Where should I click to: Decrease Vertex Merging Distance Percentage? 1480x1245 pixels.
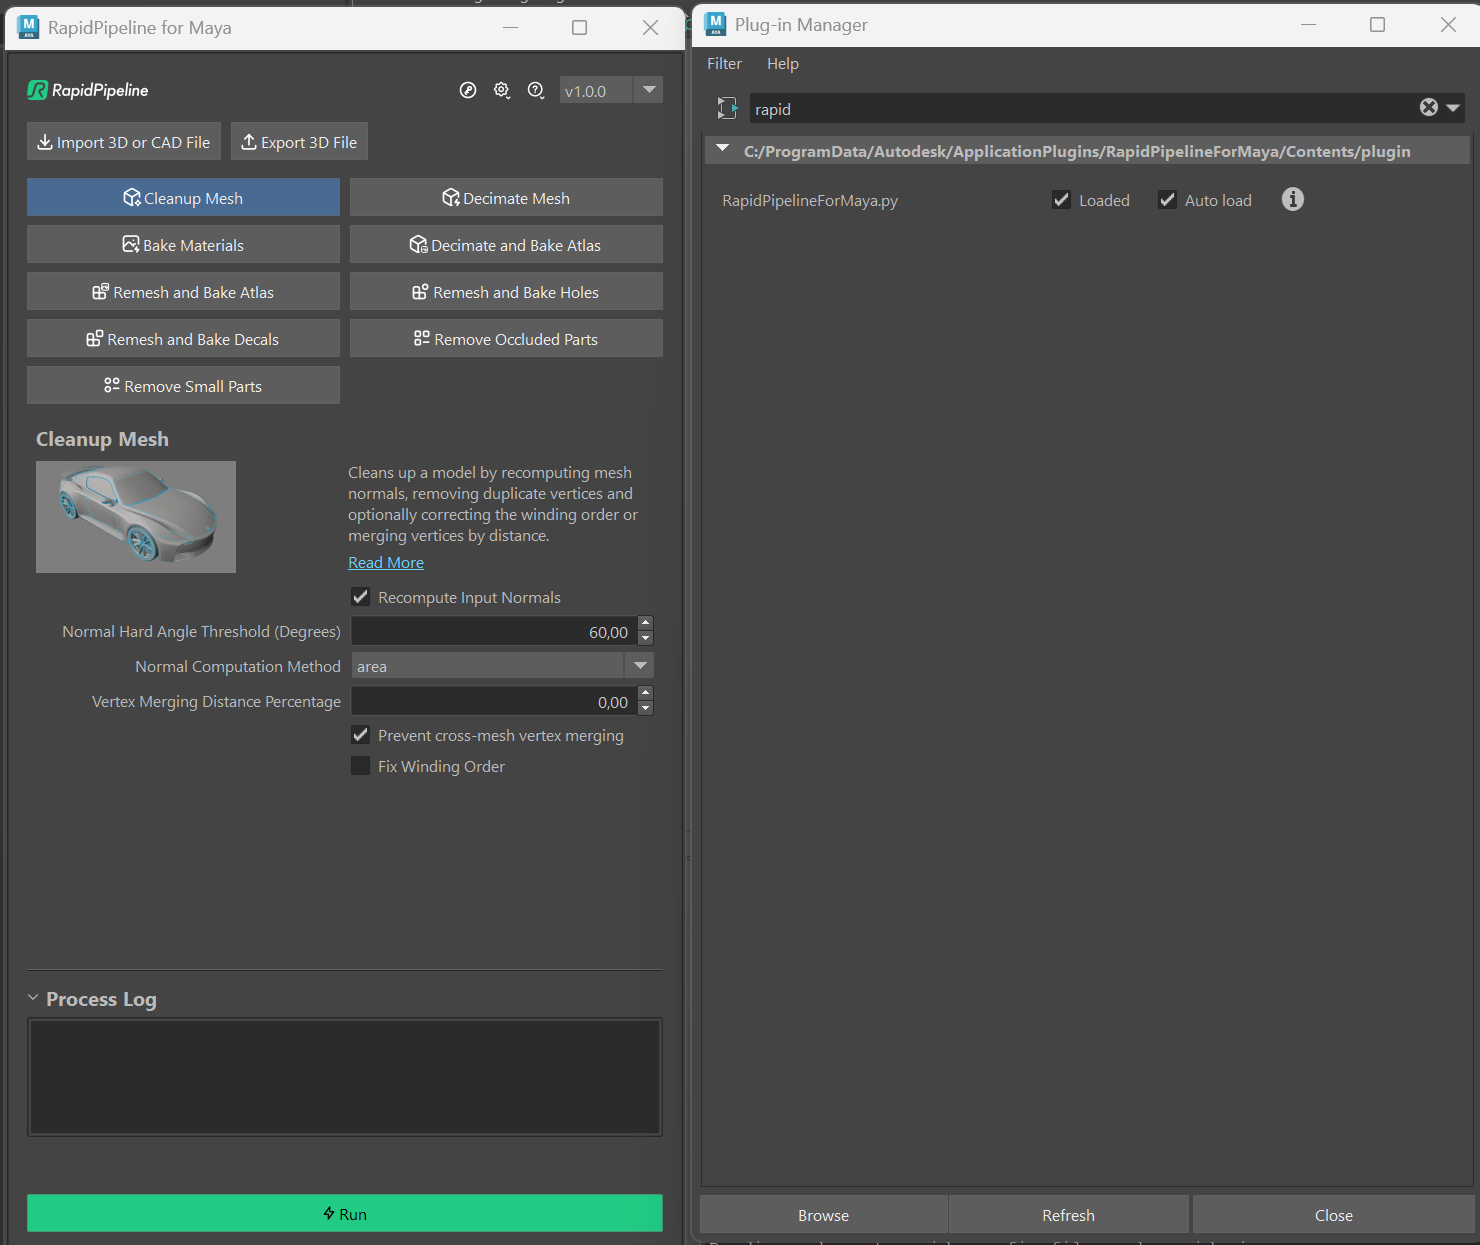[645, 708]
